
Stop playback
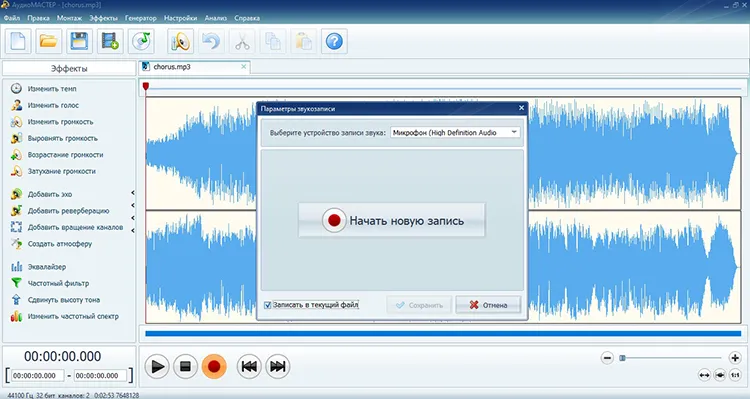coord(185,367)
